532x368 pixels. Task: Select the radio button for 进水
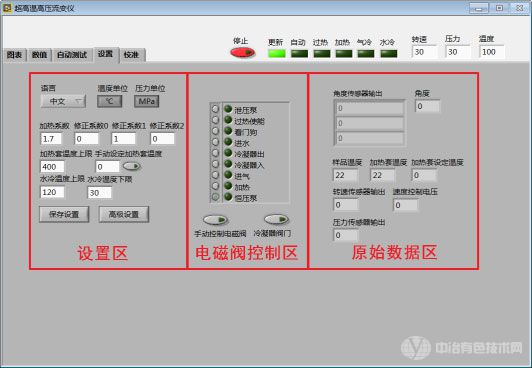[x=215, y=142]
